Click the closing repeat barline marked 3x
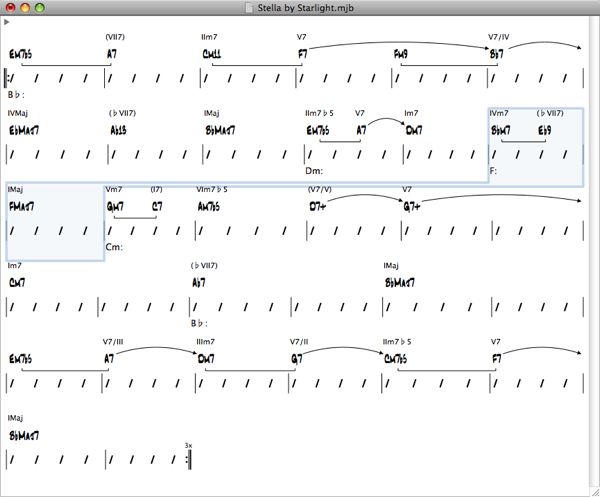 (187, 459)
